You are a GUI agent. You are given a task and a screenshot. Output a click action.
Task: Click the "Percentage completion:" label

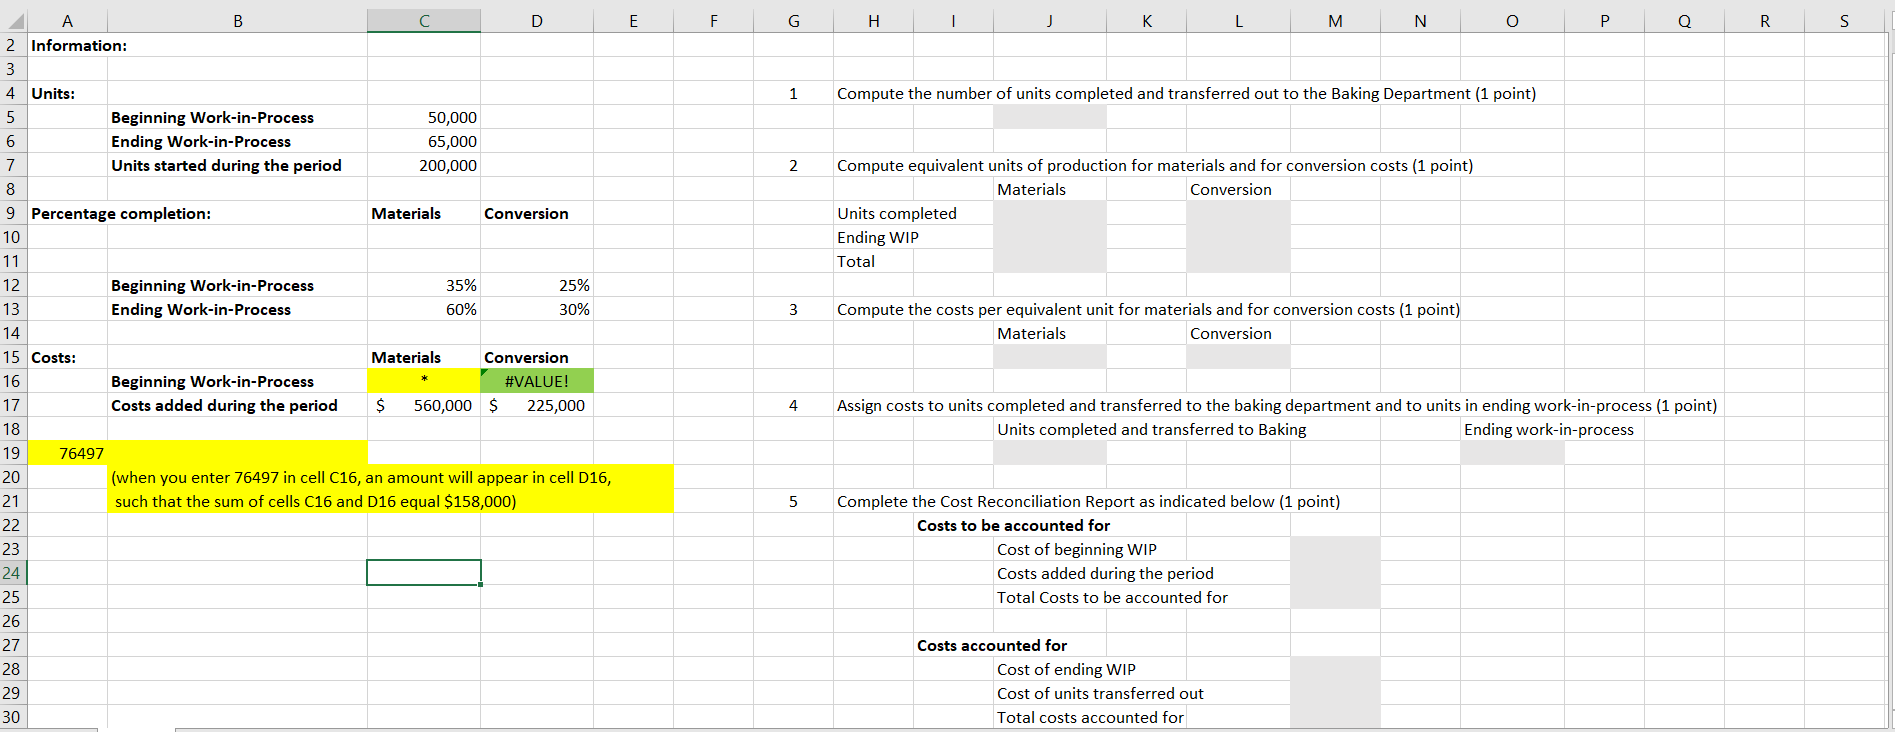tap(121, 213)
